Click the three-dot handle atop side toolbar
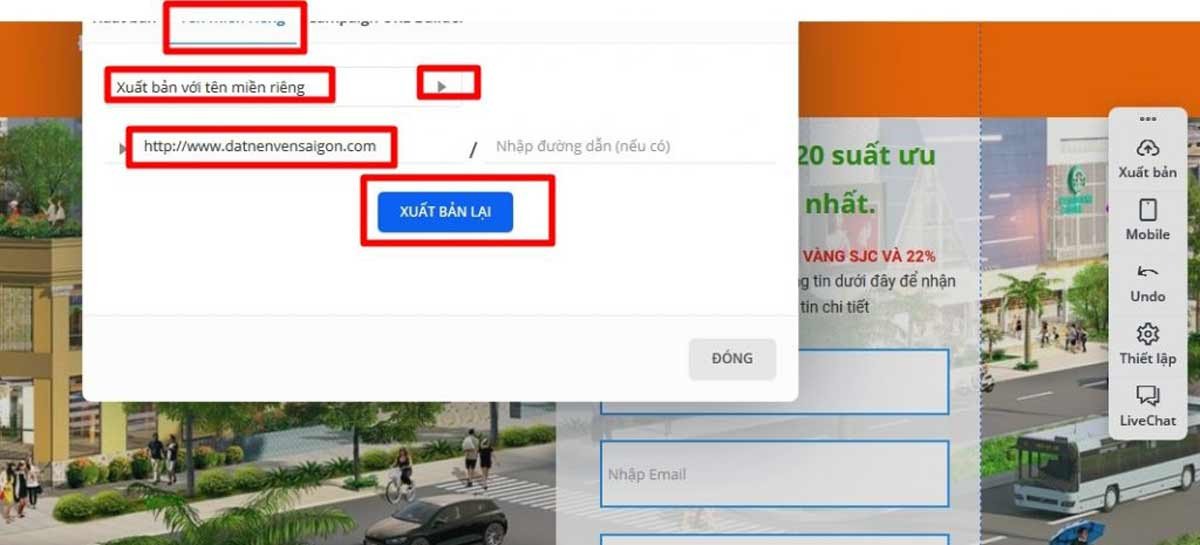Image resolution: width=1200 pixels, height=545 pixels. click(x=1148, y=119)
